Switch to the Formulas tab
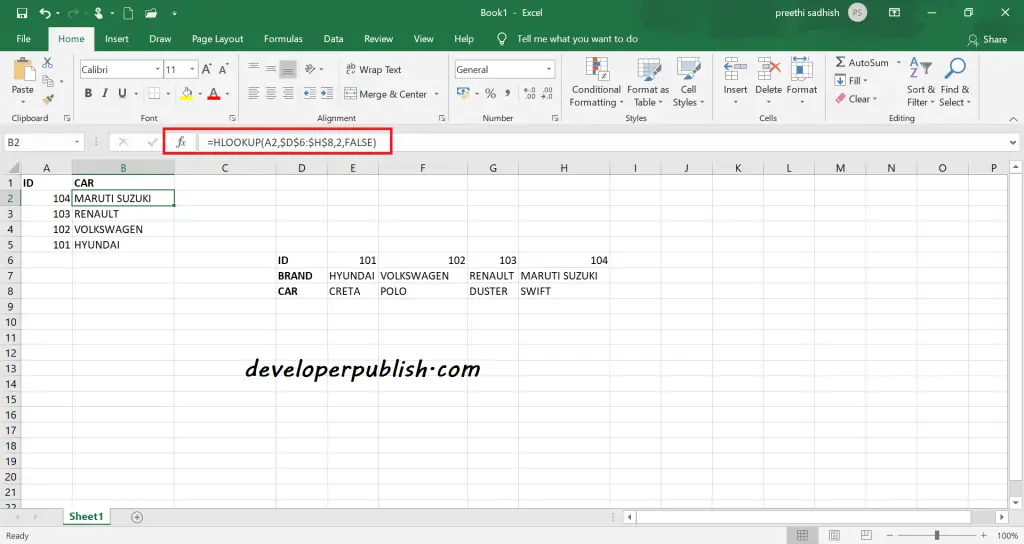1024x544 pixels. coord(283,39)
